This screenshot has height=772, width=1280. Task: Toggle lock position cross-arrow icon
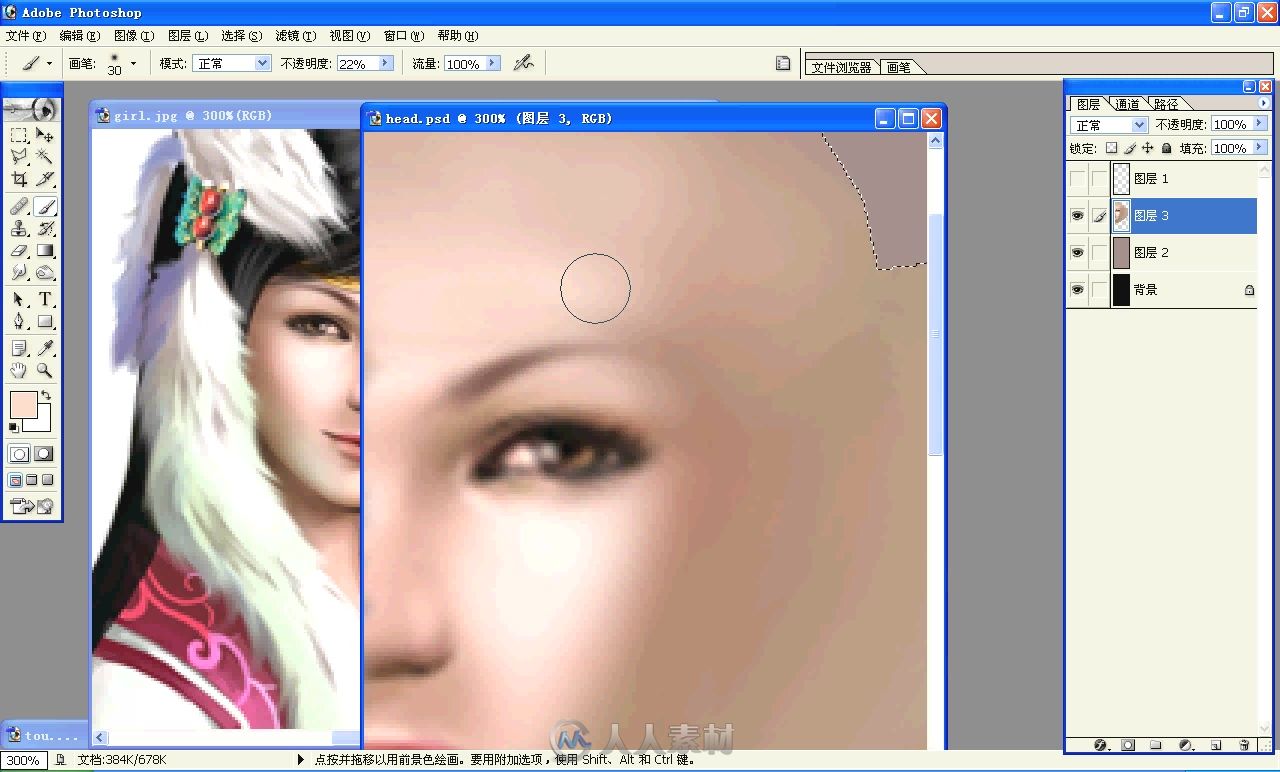point(1147,148)
